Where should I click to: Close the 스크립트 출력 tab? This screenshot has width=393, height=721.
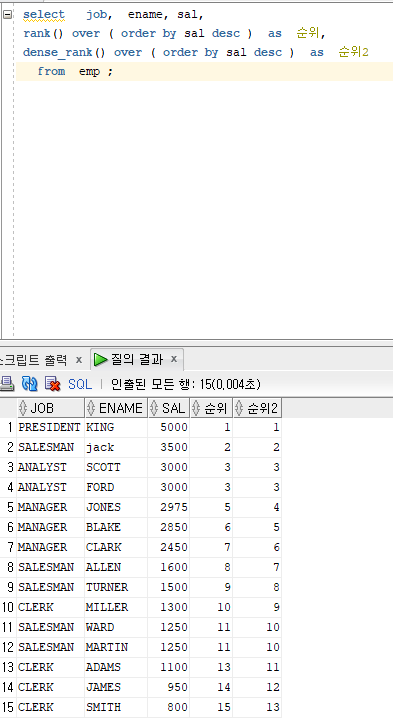coord(79,360)
